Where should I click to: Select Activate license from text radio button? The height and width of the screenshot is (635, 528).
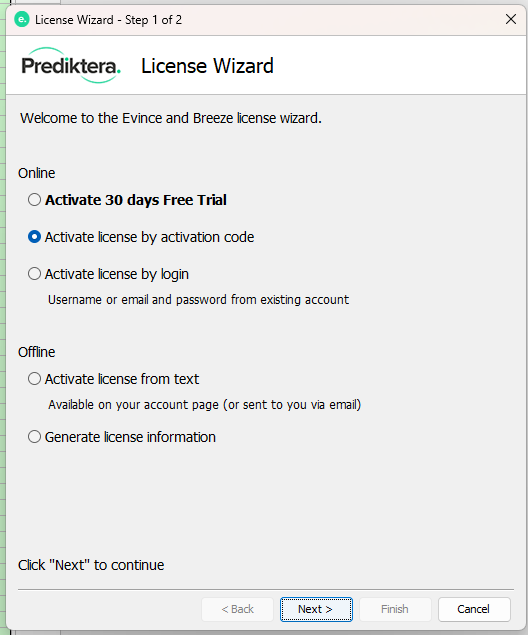click(x=34, y=379)
